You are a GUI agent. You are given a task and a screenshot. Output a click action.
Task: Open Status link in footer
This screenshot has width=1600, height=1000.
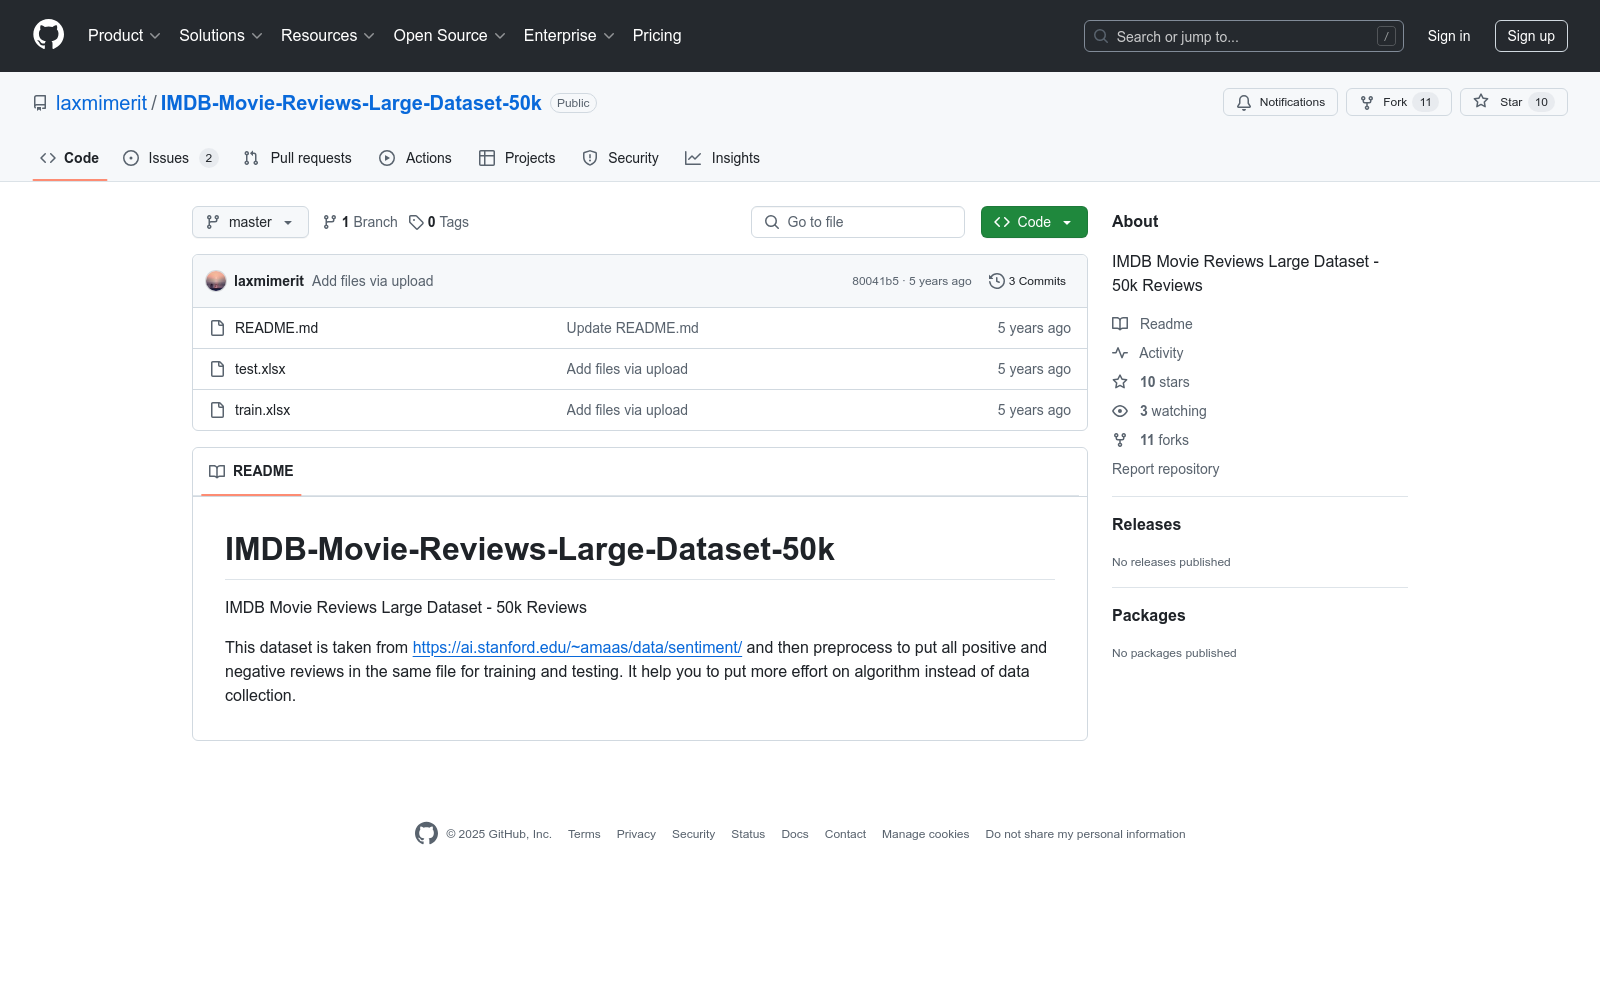click(748, 834)
